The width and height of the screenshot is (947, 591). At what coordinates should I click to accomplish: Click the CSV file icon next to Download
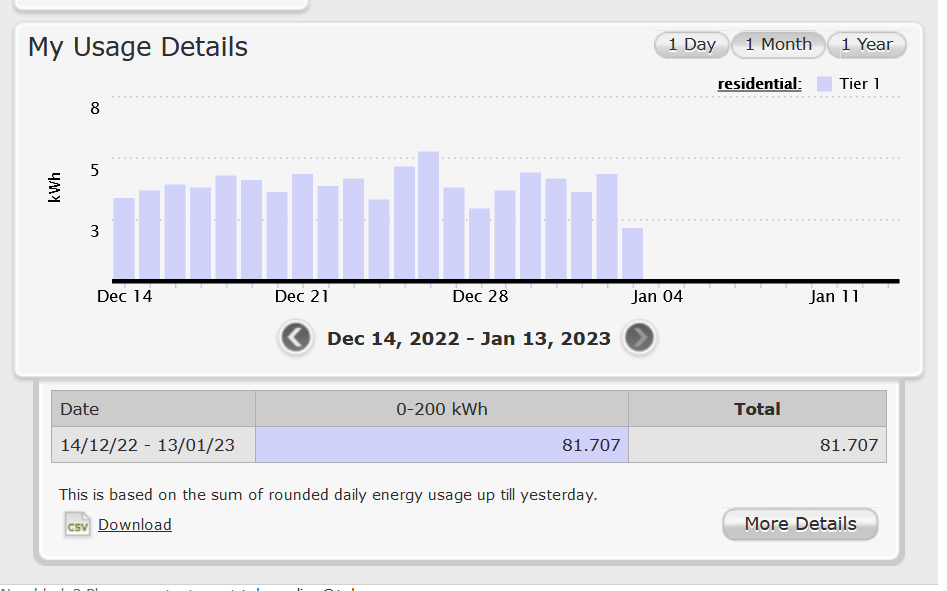click(77, 524)
